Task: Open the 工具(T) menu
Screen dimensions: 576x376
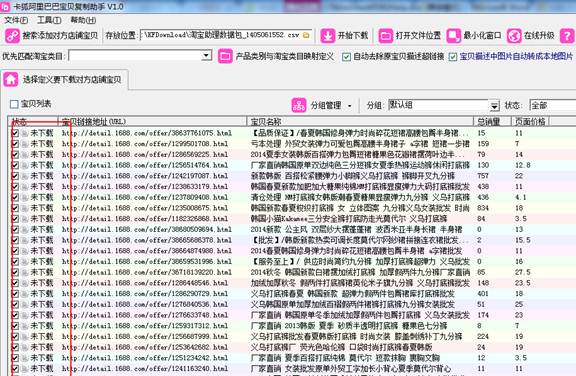Action: point(49,20)
